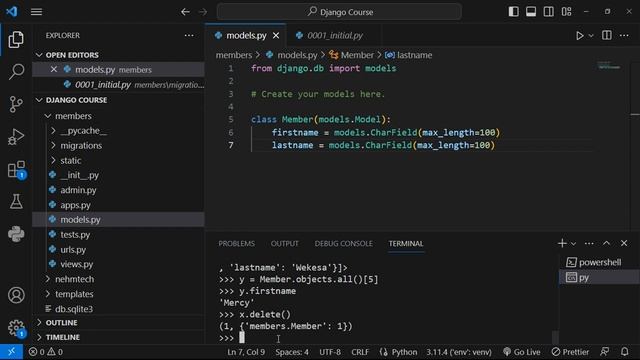The image size is (640, 360).
Task: Open the Testing flask icon
Action: pyautogui.click(x=16, y=201)
